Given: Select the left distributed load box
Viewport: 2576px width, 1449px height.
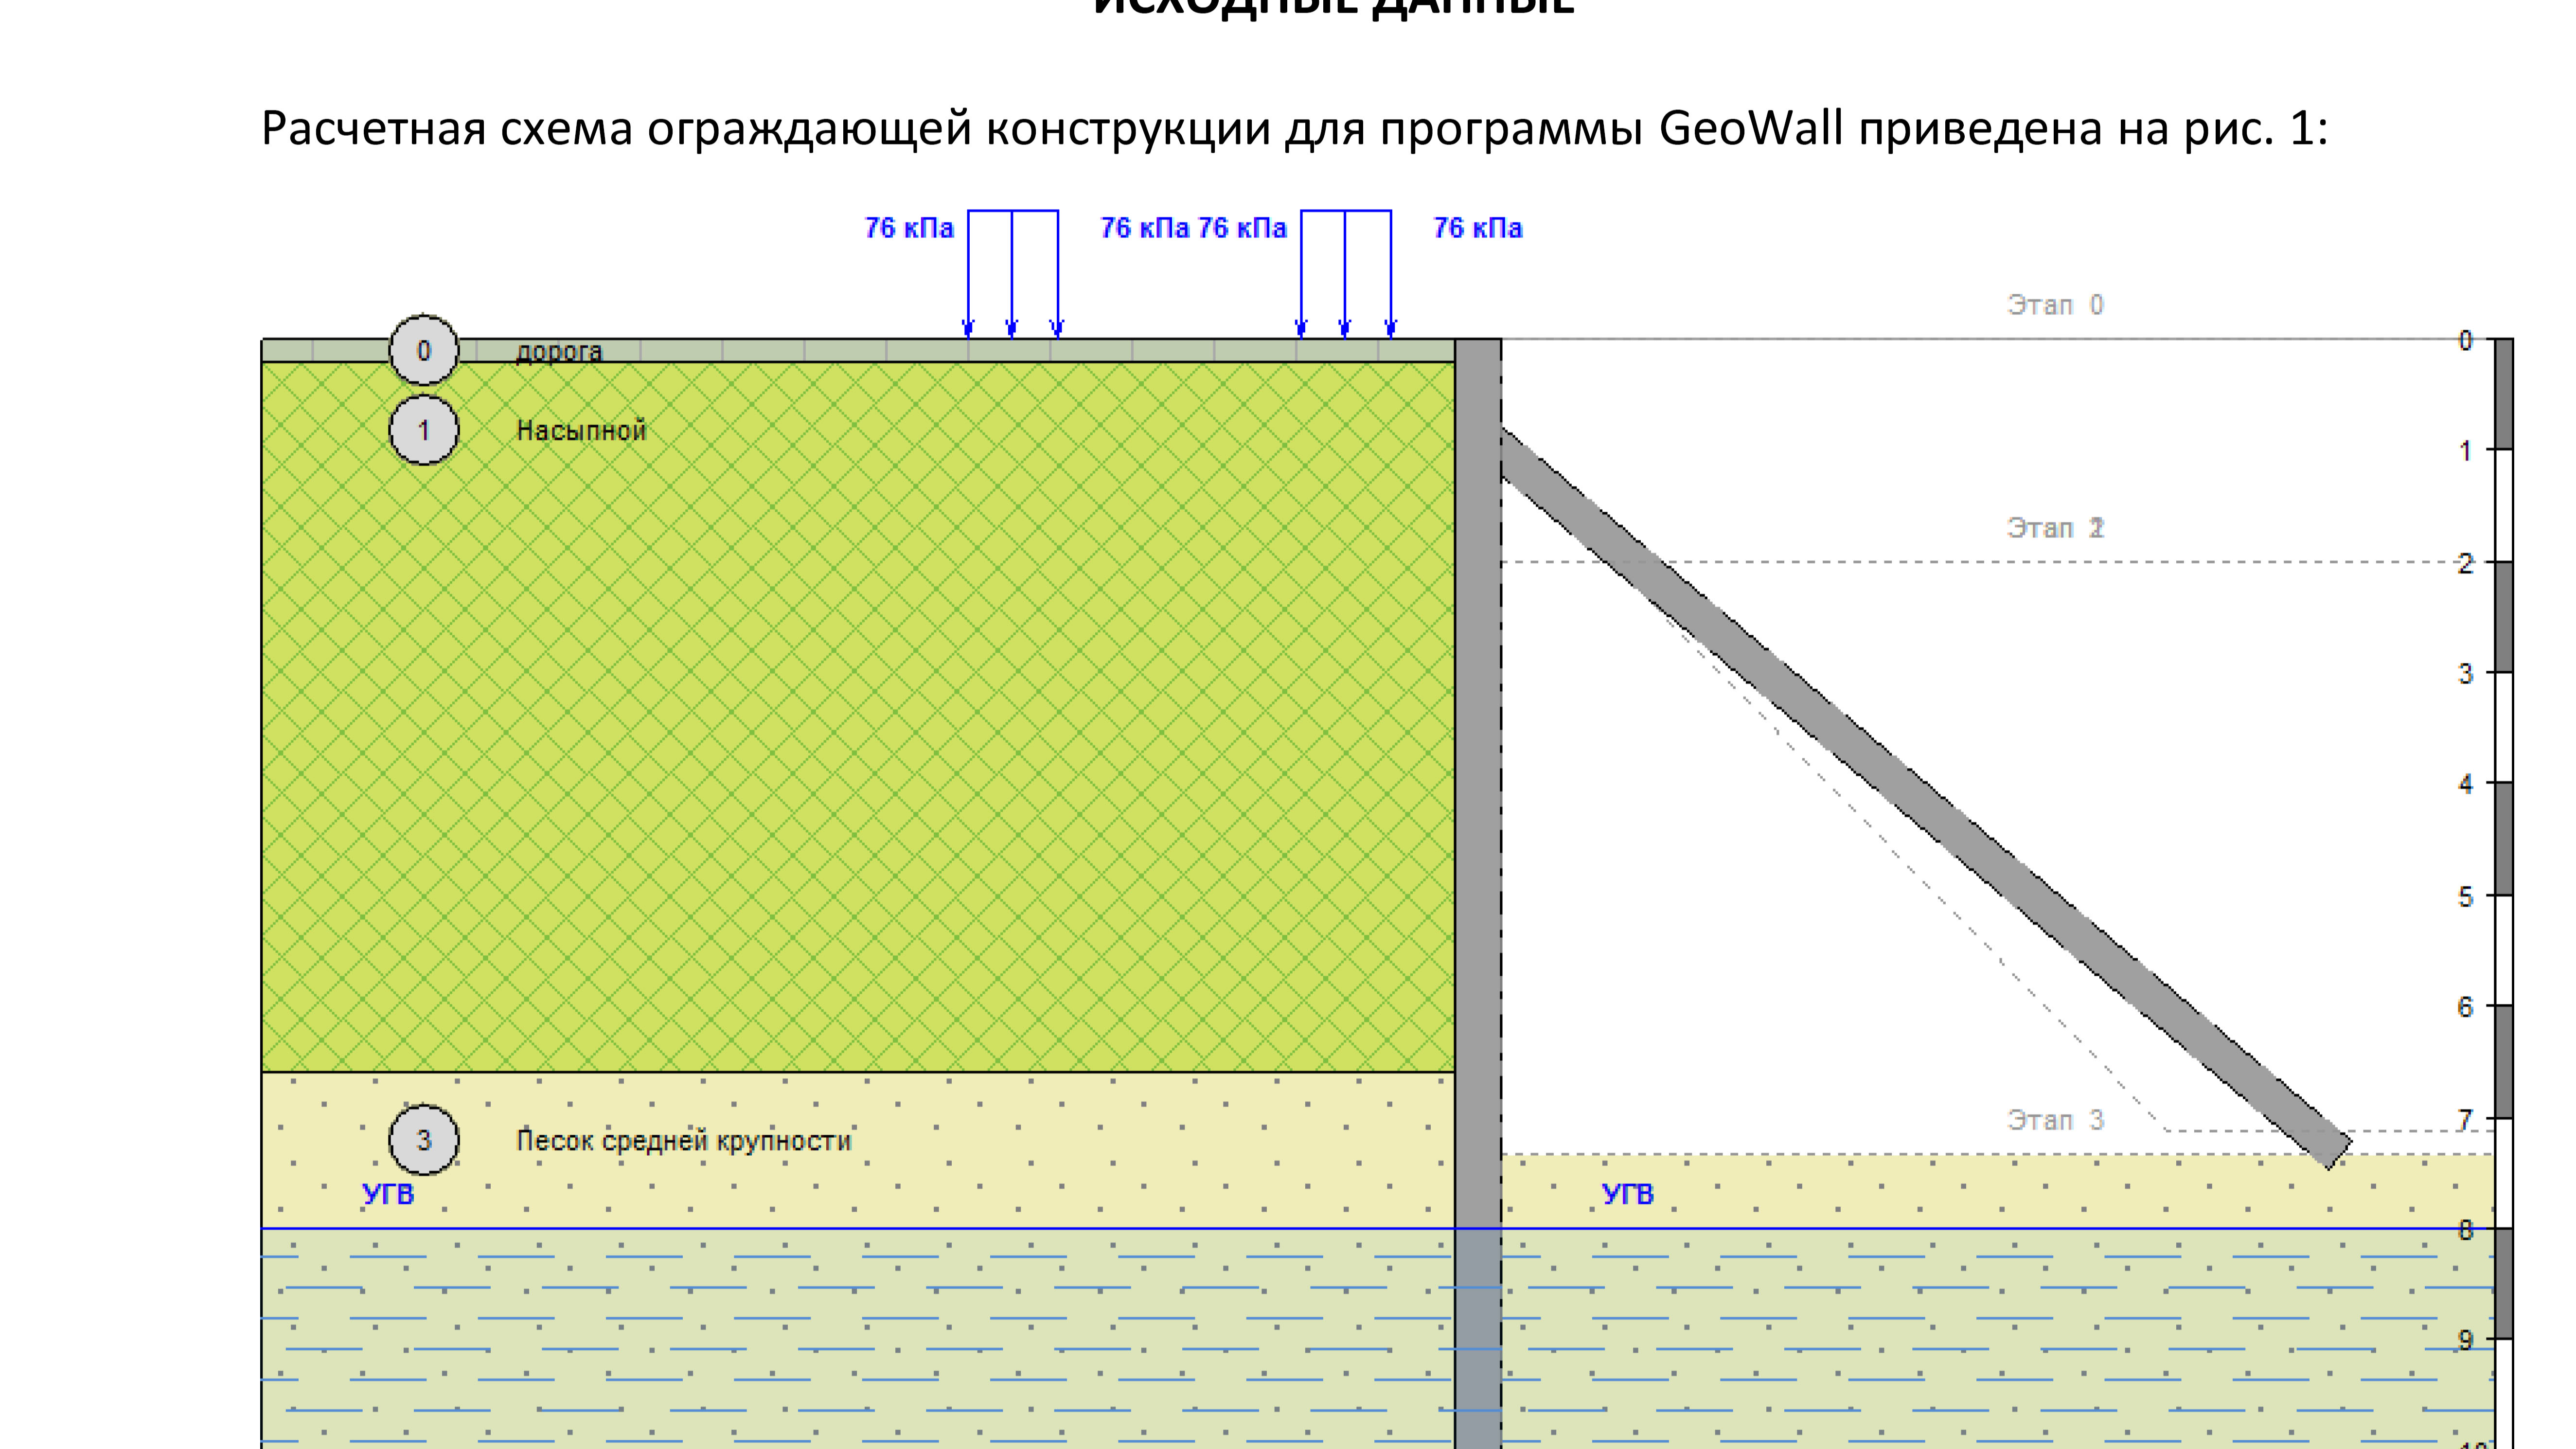Looking at the screenshot, I should pyautogui.click(x=1013, y=273).
